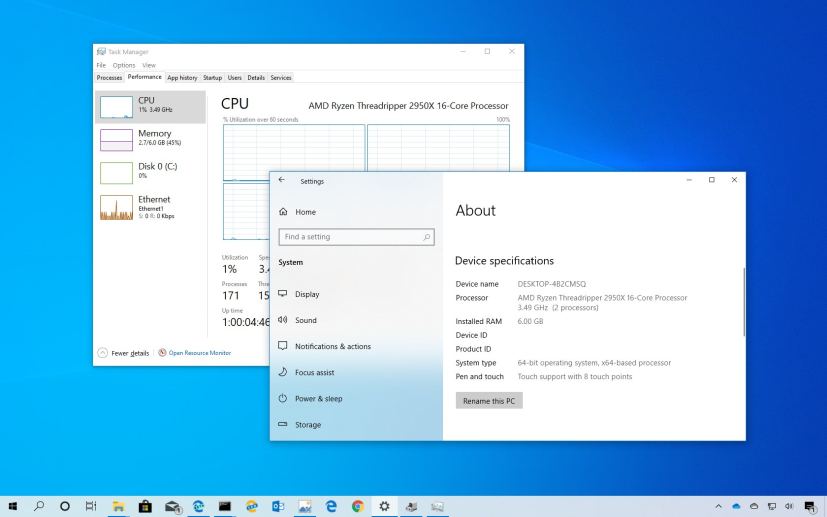Click Device specifications heading

click(x=504, y=261)
